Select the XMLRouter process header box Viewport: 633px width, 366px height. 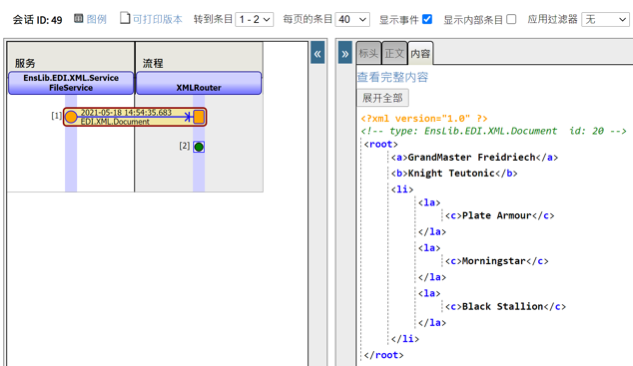(199, 83)
